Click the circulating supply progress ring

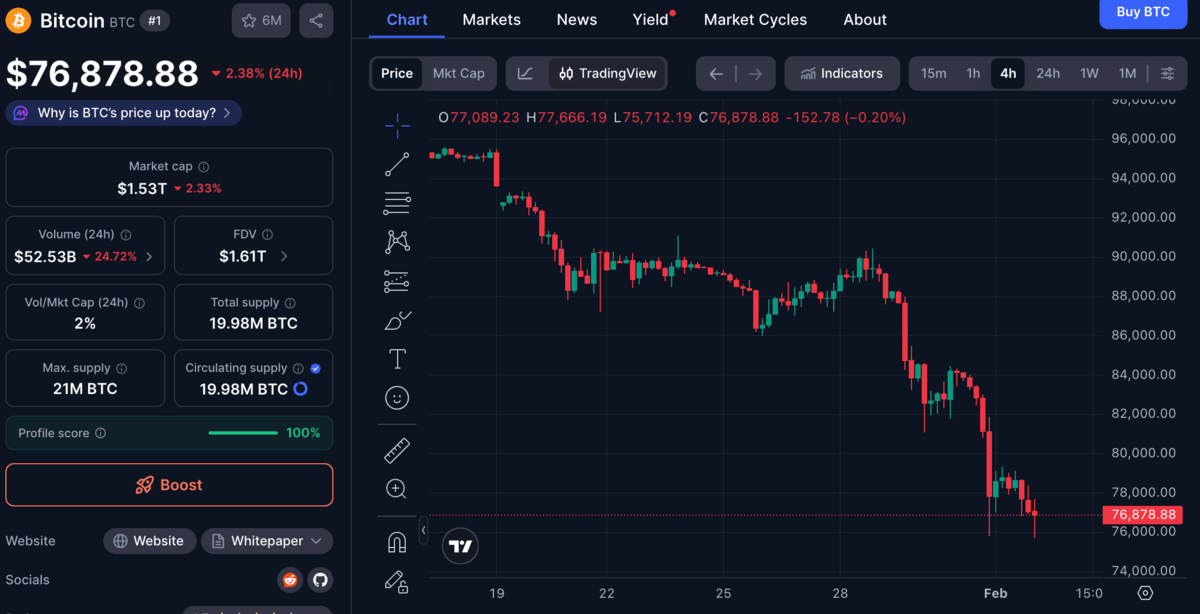pyautogui.click(x=300, y=389)
